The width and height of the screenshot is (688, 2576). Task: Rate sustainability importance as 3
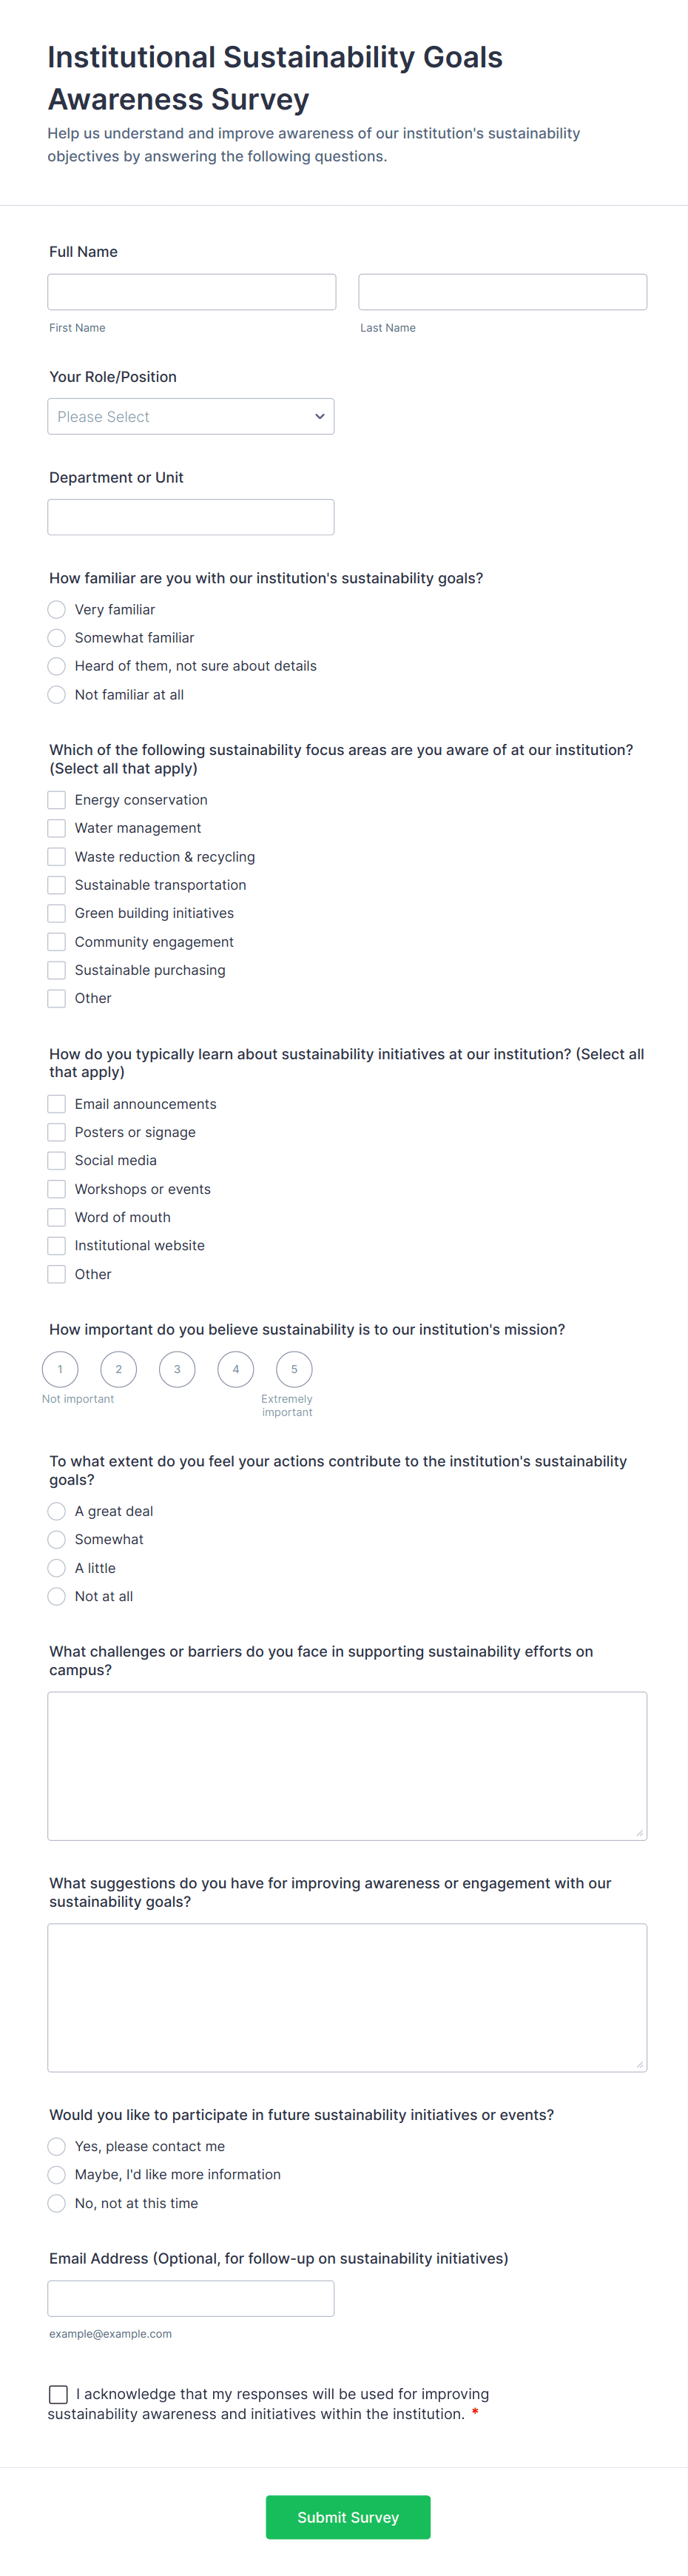coord(177,1369)
